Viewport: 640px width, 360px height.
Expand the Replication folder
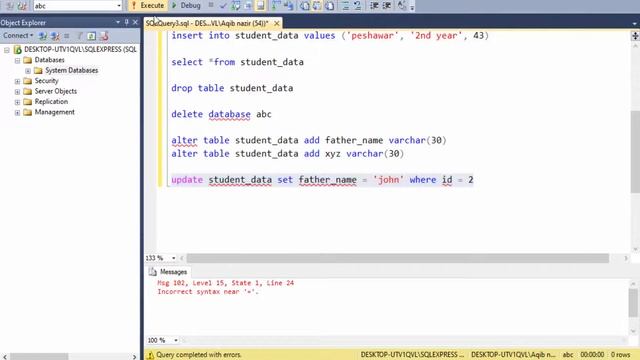click(18, 102)
